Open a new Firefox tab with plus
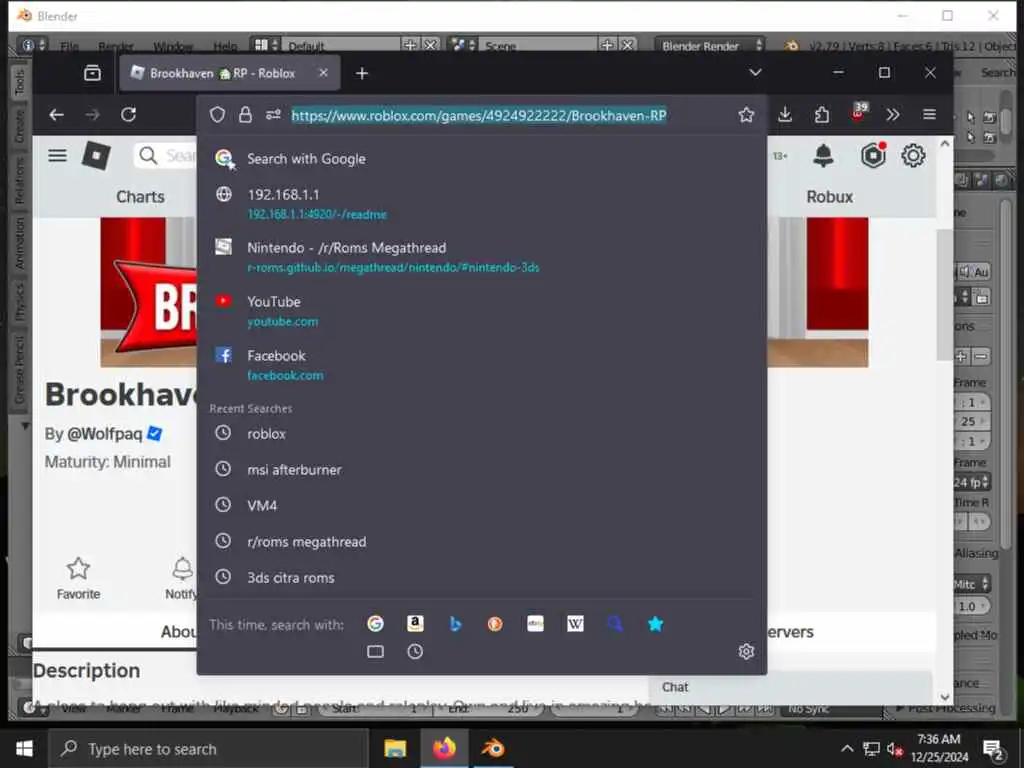 coord(362,73)
